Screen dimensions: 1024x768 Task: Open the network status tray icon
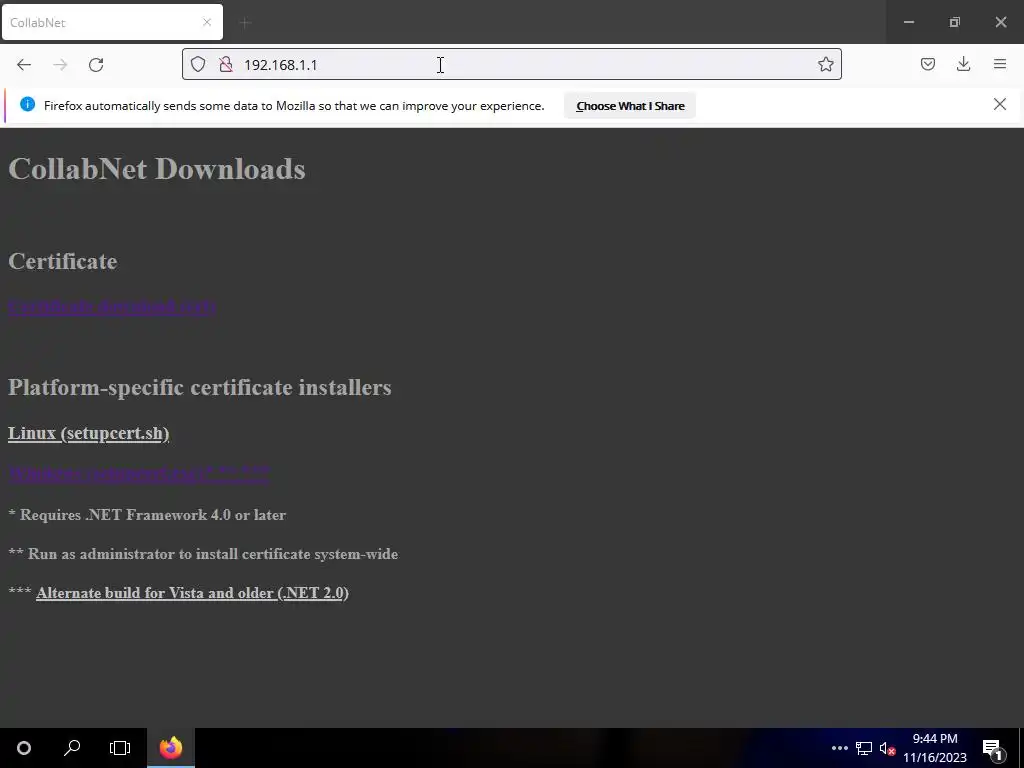864,748
